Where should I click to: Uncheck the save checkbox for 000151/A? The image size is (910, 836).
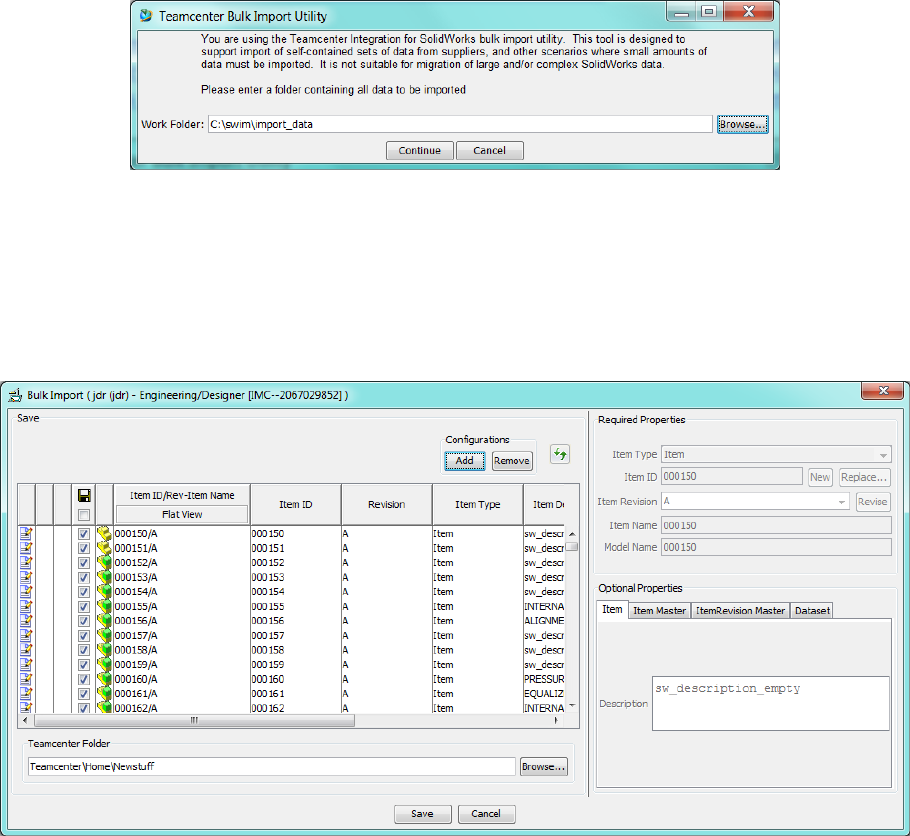(84, 548)
